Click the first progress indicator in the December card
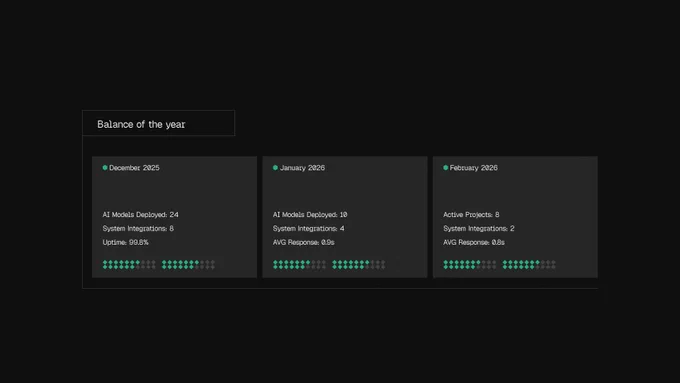 click(129, 265)
